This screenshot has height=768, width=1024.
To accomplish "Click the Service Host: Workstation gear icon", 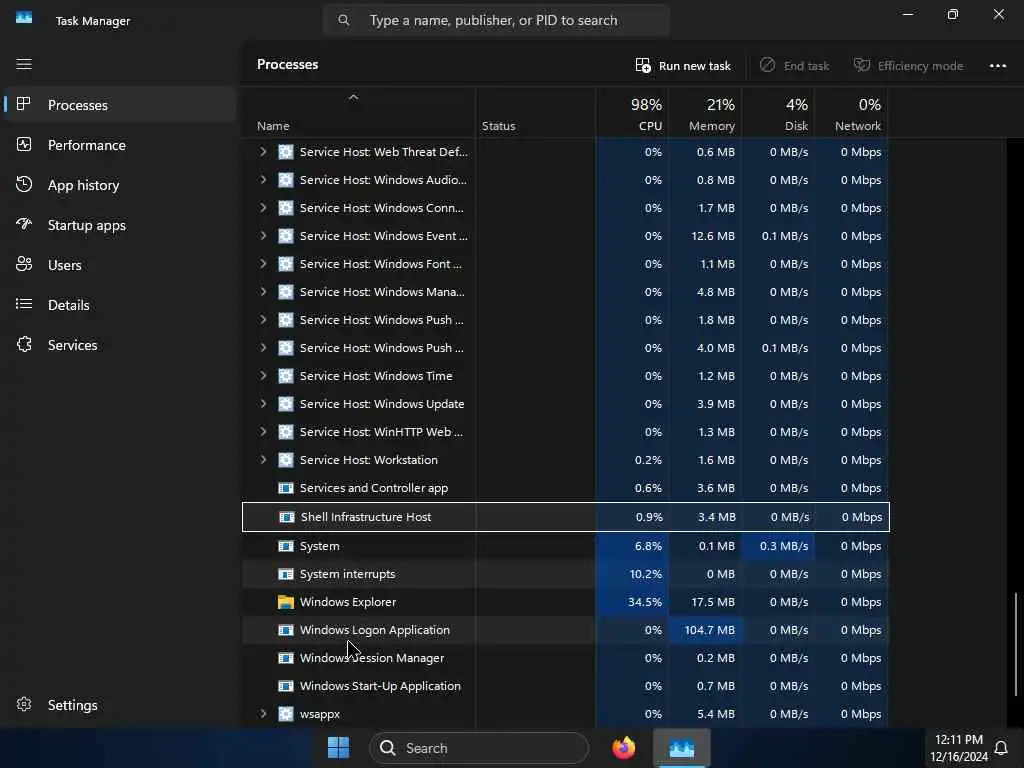I will 285,460.
